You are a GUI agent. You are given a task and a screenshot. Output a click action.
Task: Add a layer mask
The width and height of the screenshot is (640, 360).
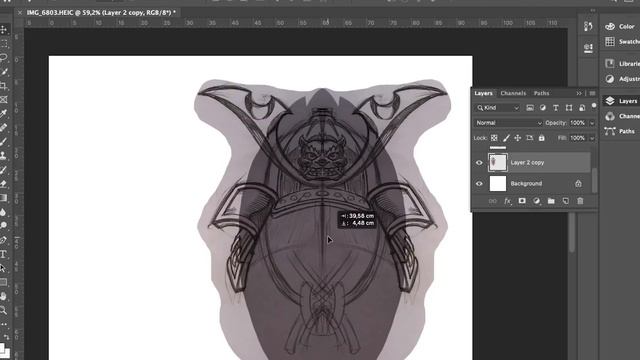click(x=522, y=201)
